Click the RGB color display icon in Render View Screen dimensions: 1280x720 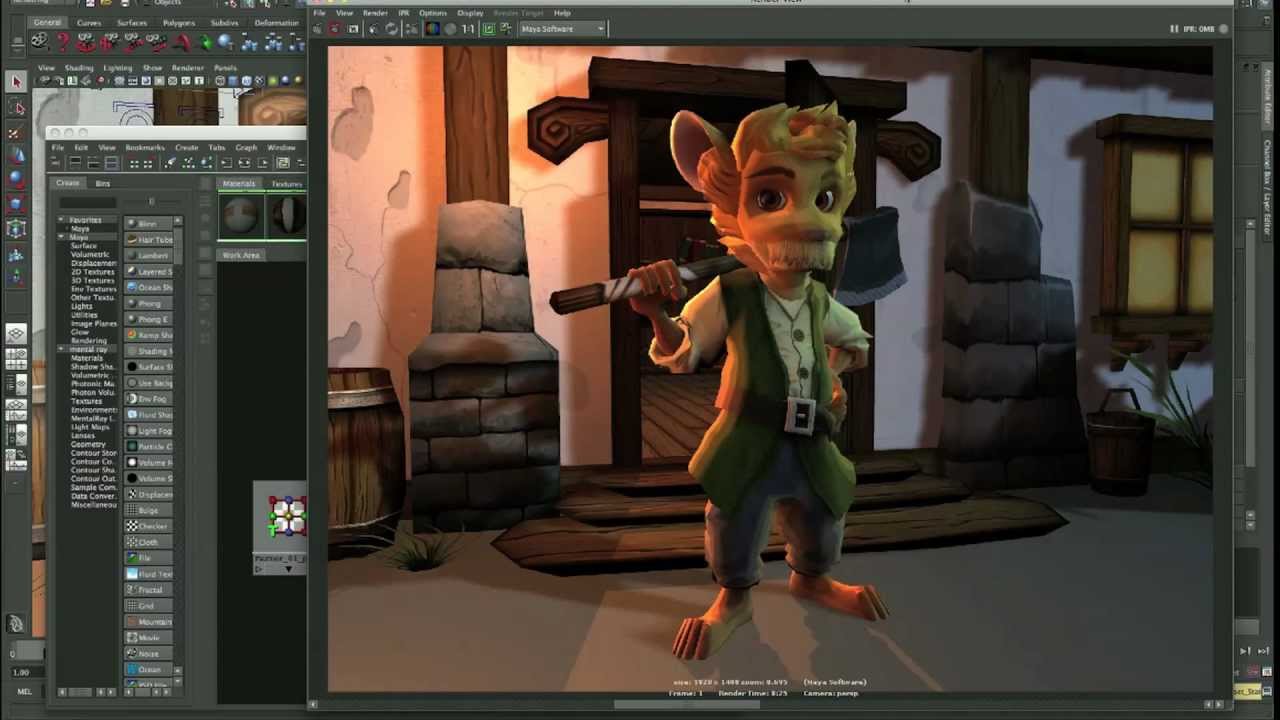432,28
